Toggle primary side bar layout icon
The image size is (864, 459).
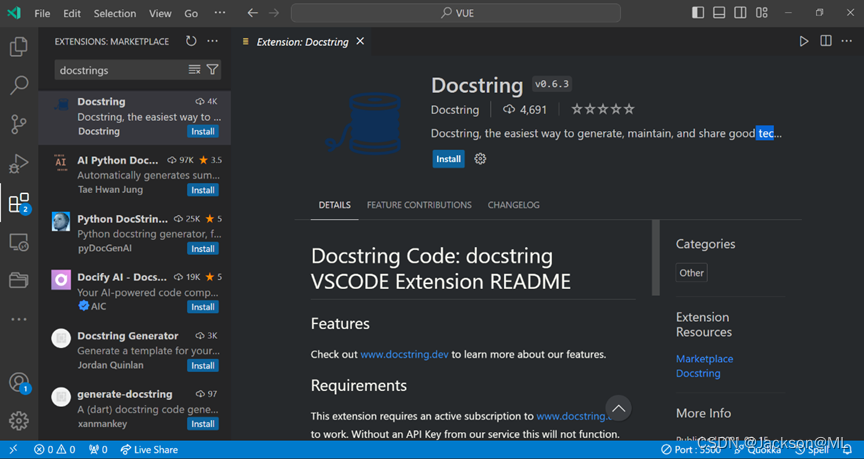(698, 13)
